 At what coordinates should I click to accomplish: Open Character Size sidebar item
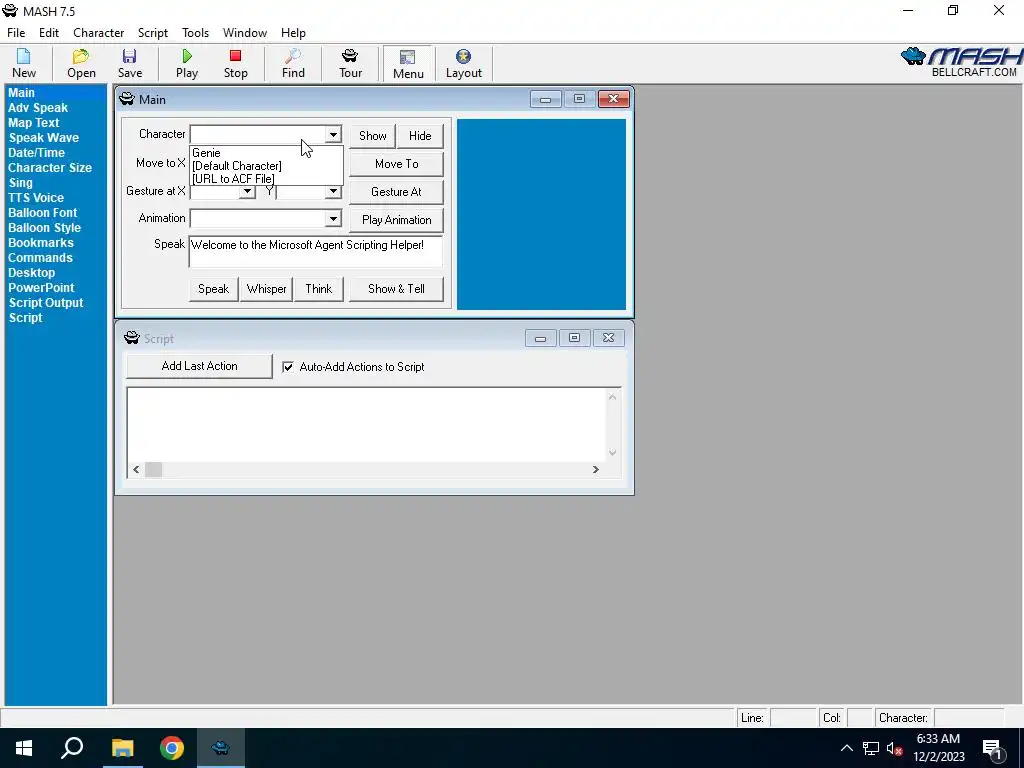point(50,168)
